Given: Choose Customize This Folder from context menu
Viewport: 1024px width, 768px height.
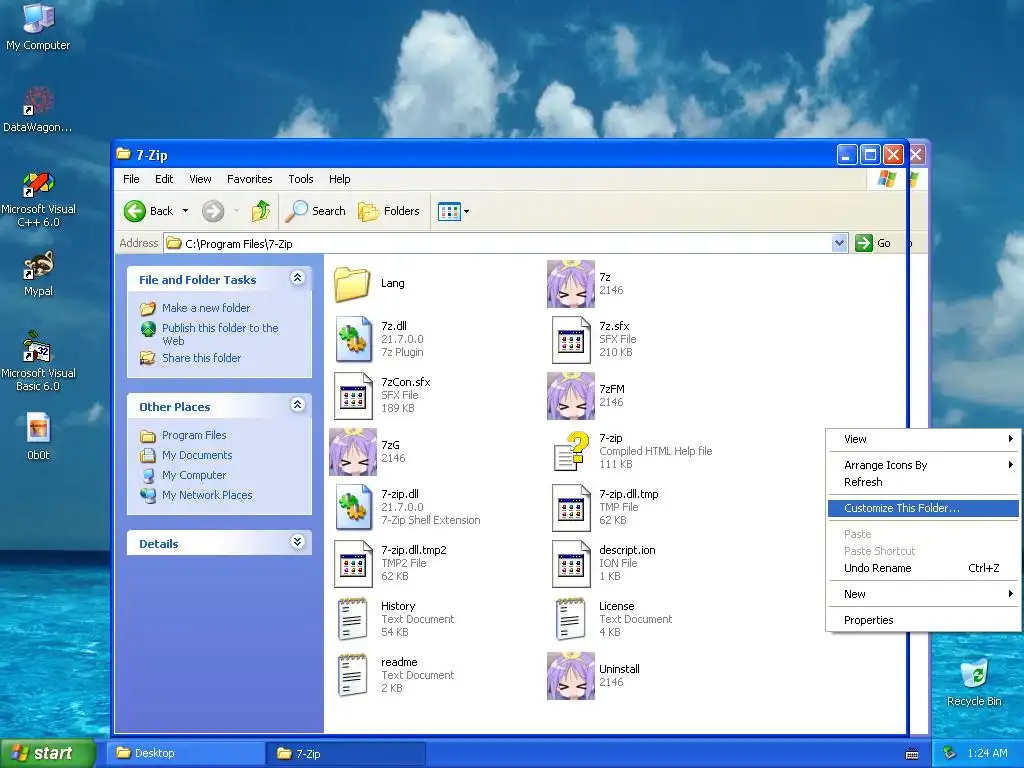Looking at the screenshot, I should 923,508.
